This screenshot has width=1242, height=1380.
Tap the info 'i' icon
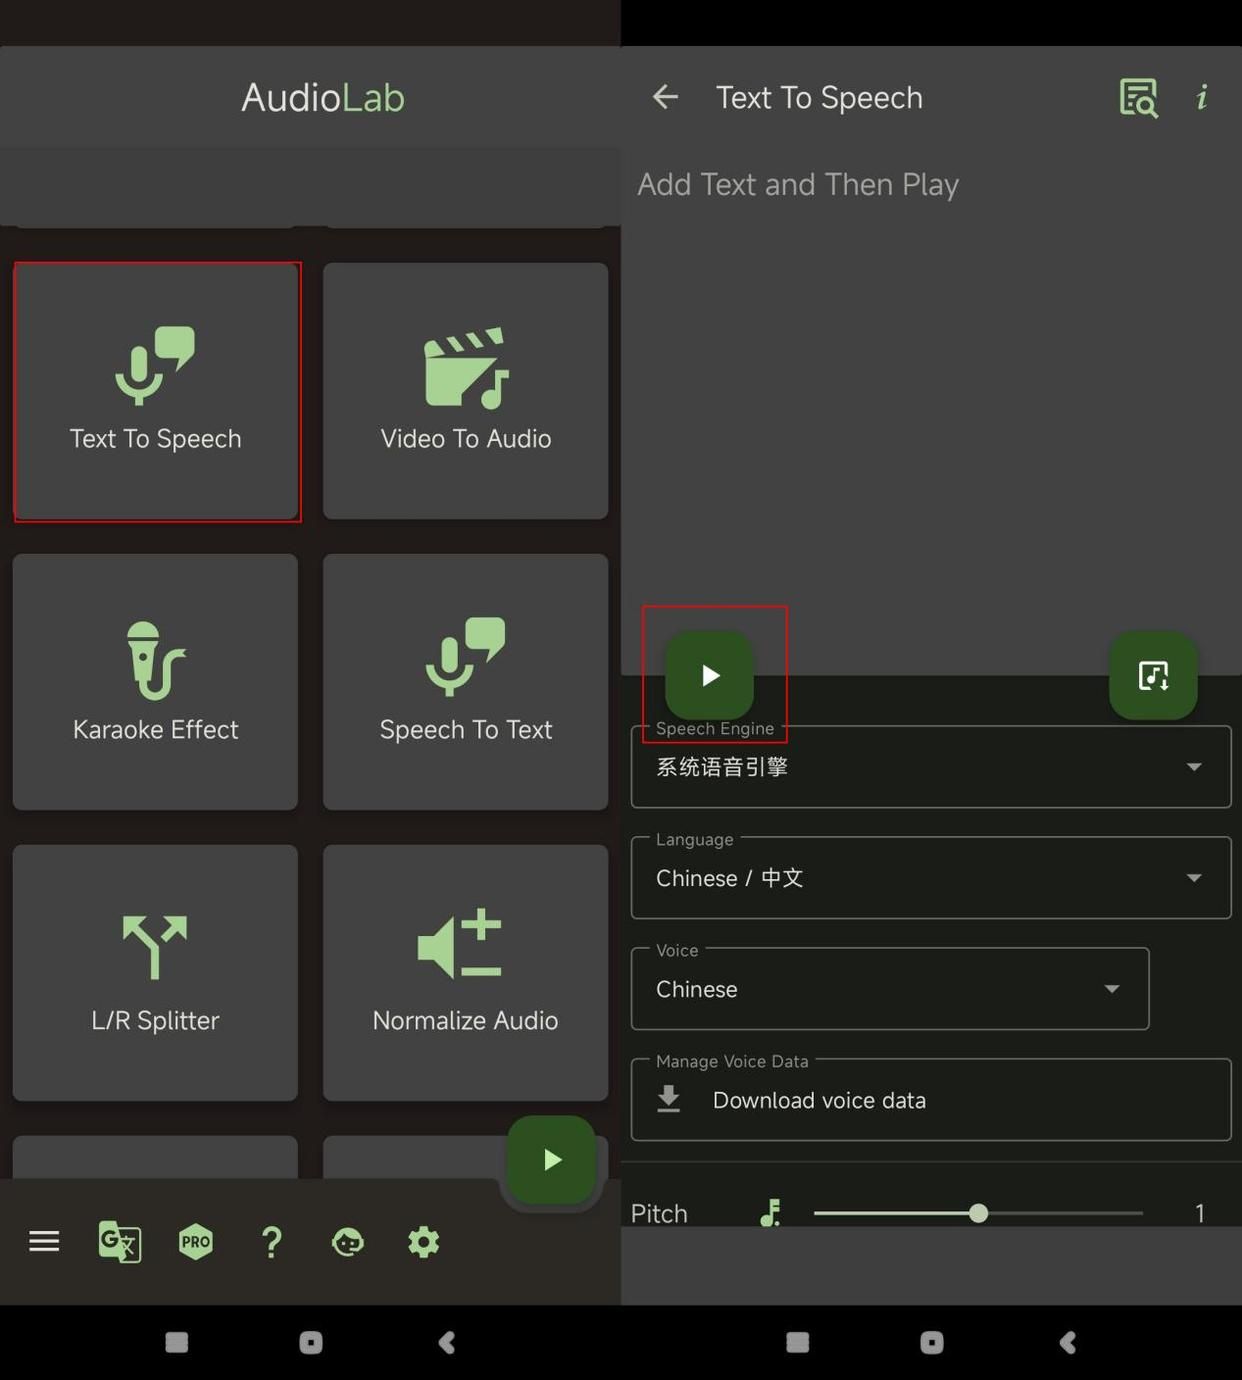pyautogui.click(x=1202, y=97)
